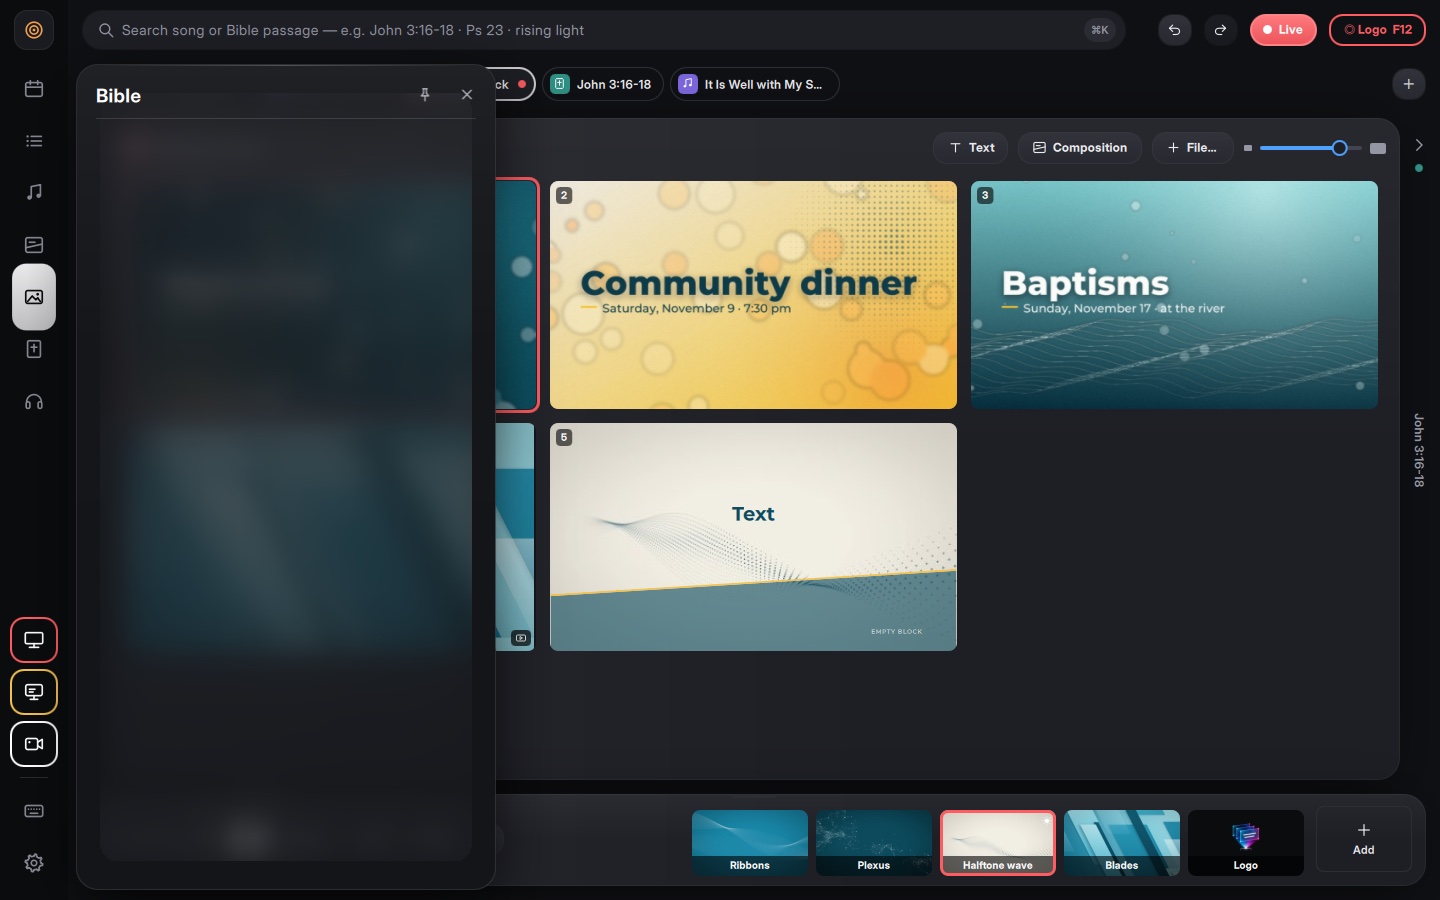Select the Community dinner slide
This screenshot has width=1440, height=900.
753,295
